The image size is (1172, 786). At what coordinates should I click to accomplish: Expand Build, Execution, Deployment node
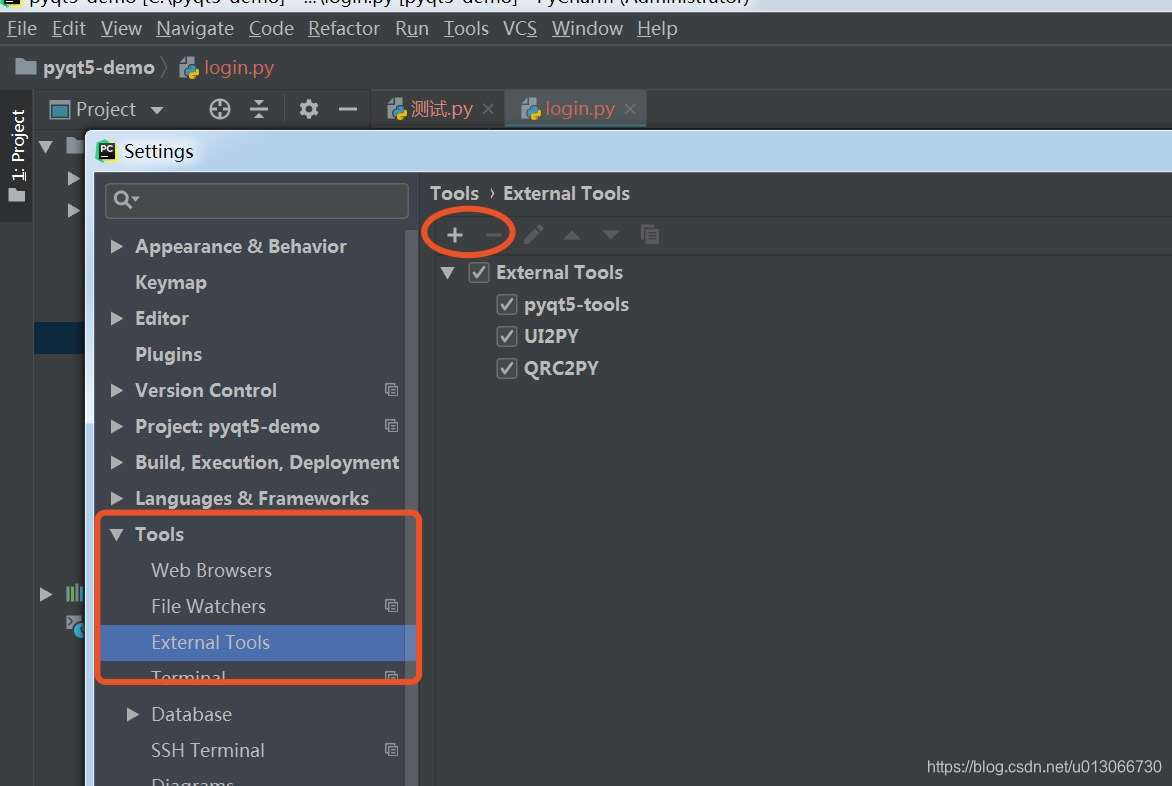click(117, 462)
